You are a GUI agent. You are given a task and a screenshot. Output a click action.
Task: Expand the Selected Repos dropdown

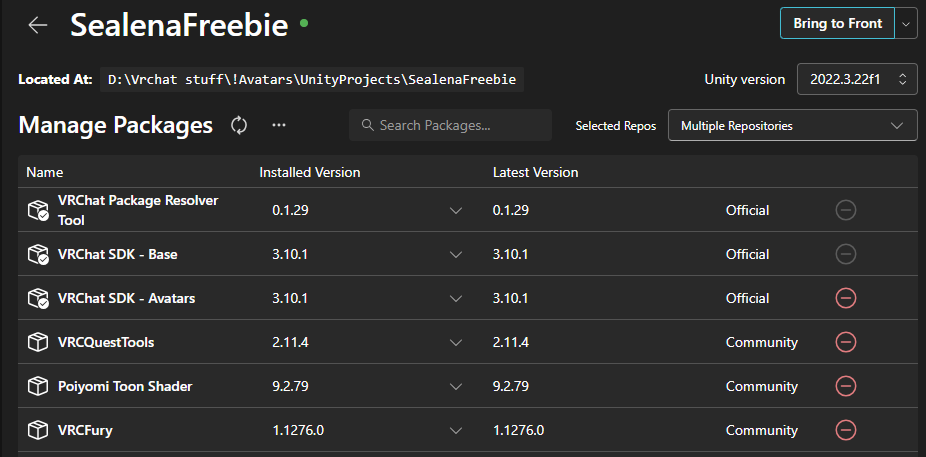pos(792,126)
